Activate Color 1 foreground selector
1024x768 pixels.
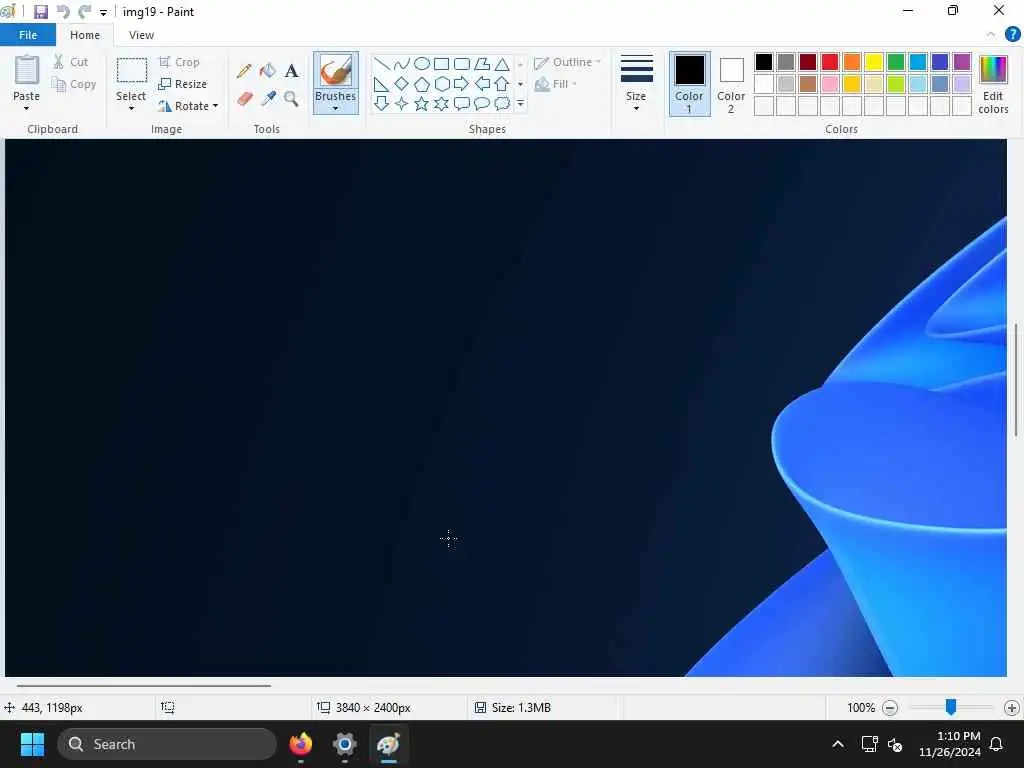click(x=689, y=84)
